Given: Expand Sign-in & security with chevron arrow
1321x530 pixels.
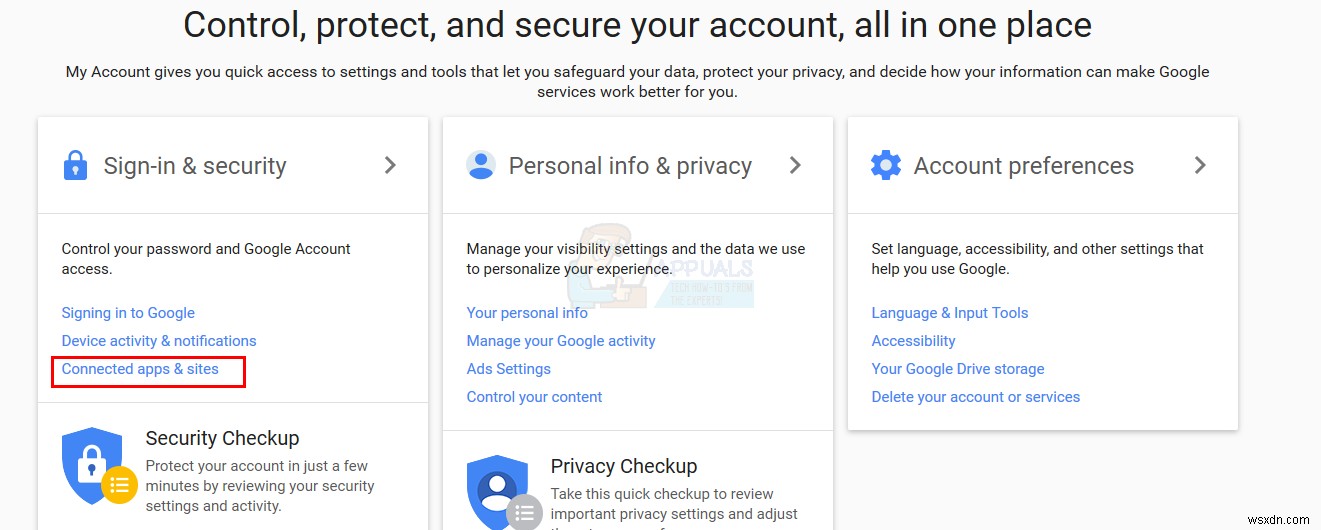Looking at the screenshot, I should pyautogui.click(x=391, y=165).
